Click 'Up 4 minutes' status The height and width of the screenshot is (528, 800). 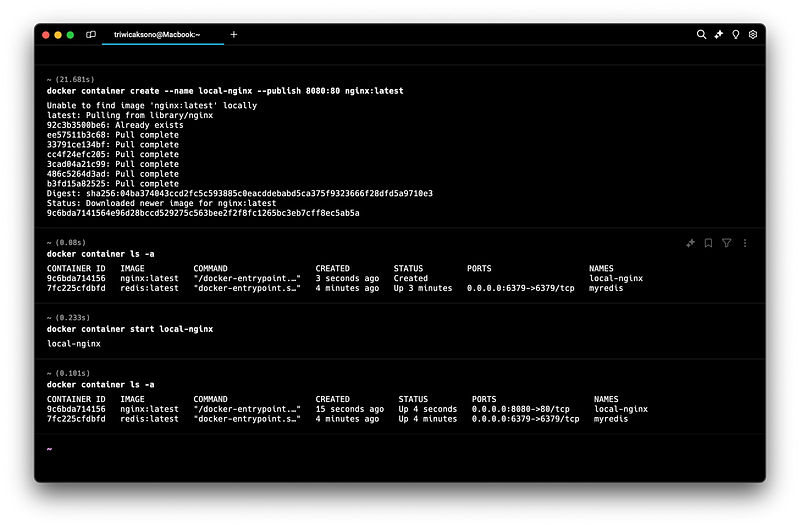pos(428,419)
